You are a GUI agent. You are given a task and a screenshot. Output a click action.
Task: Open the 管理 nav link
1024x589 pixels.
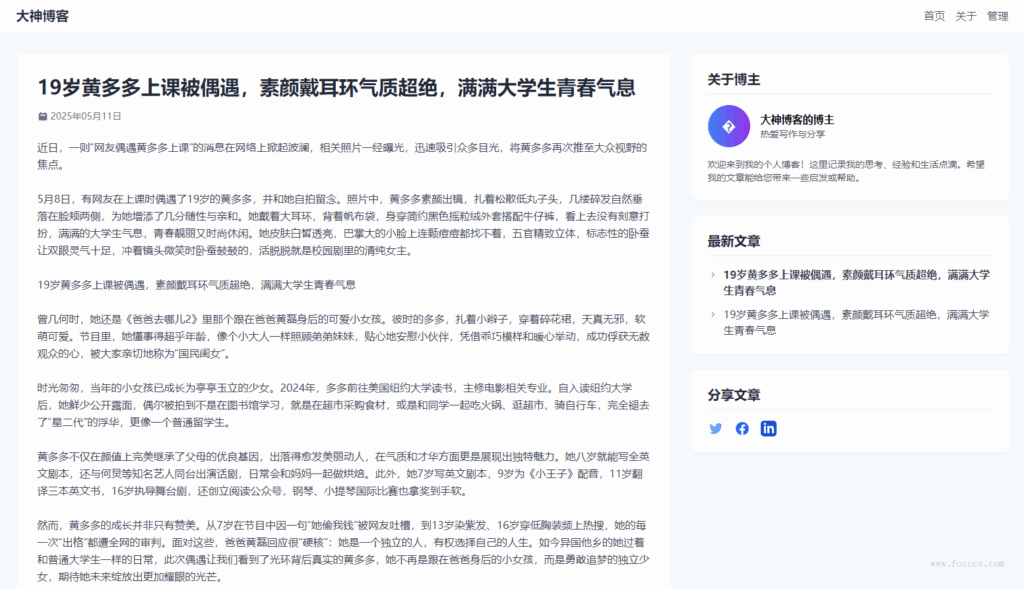tap(997, 16)
